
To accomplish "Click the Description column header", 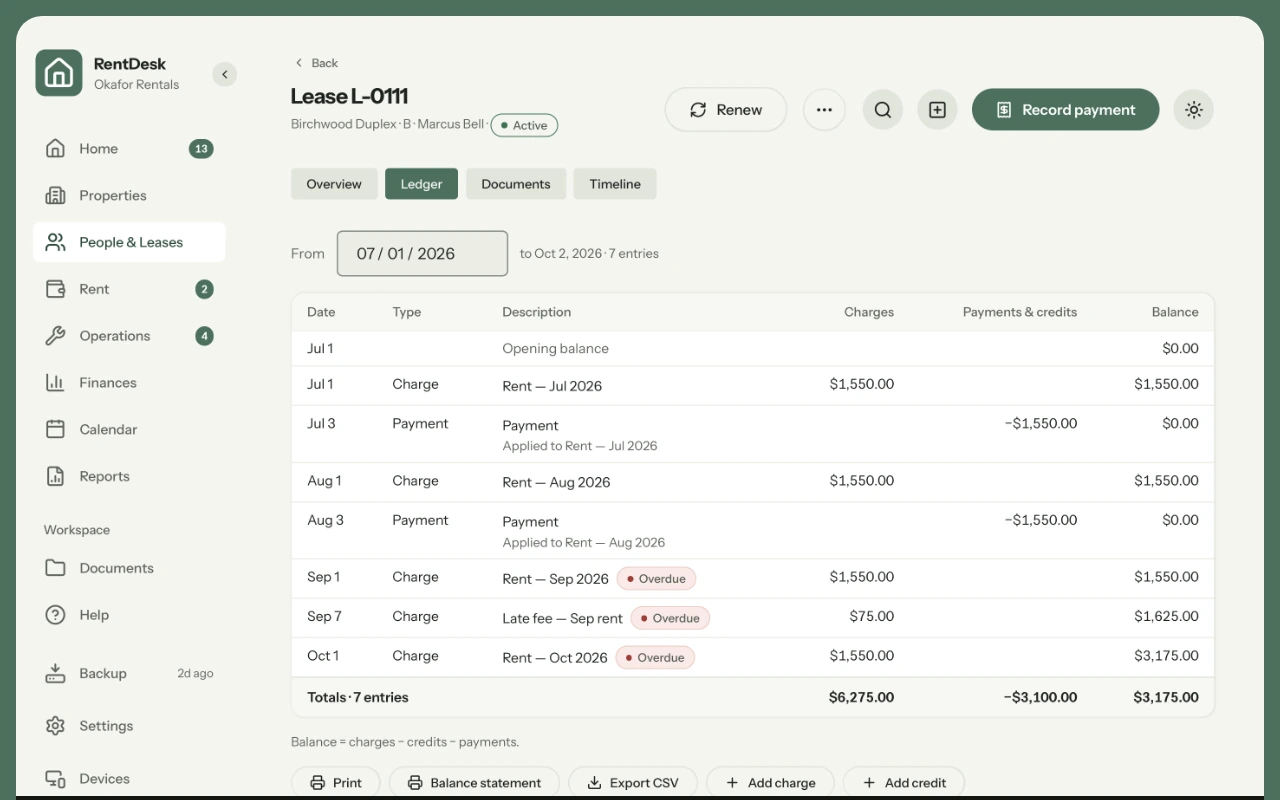I will point(537,312).
